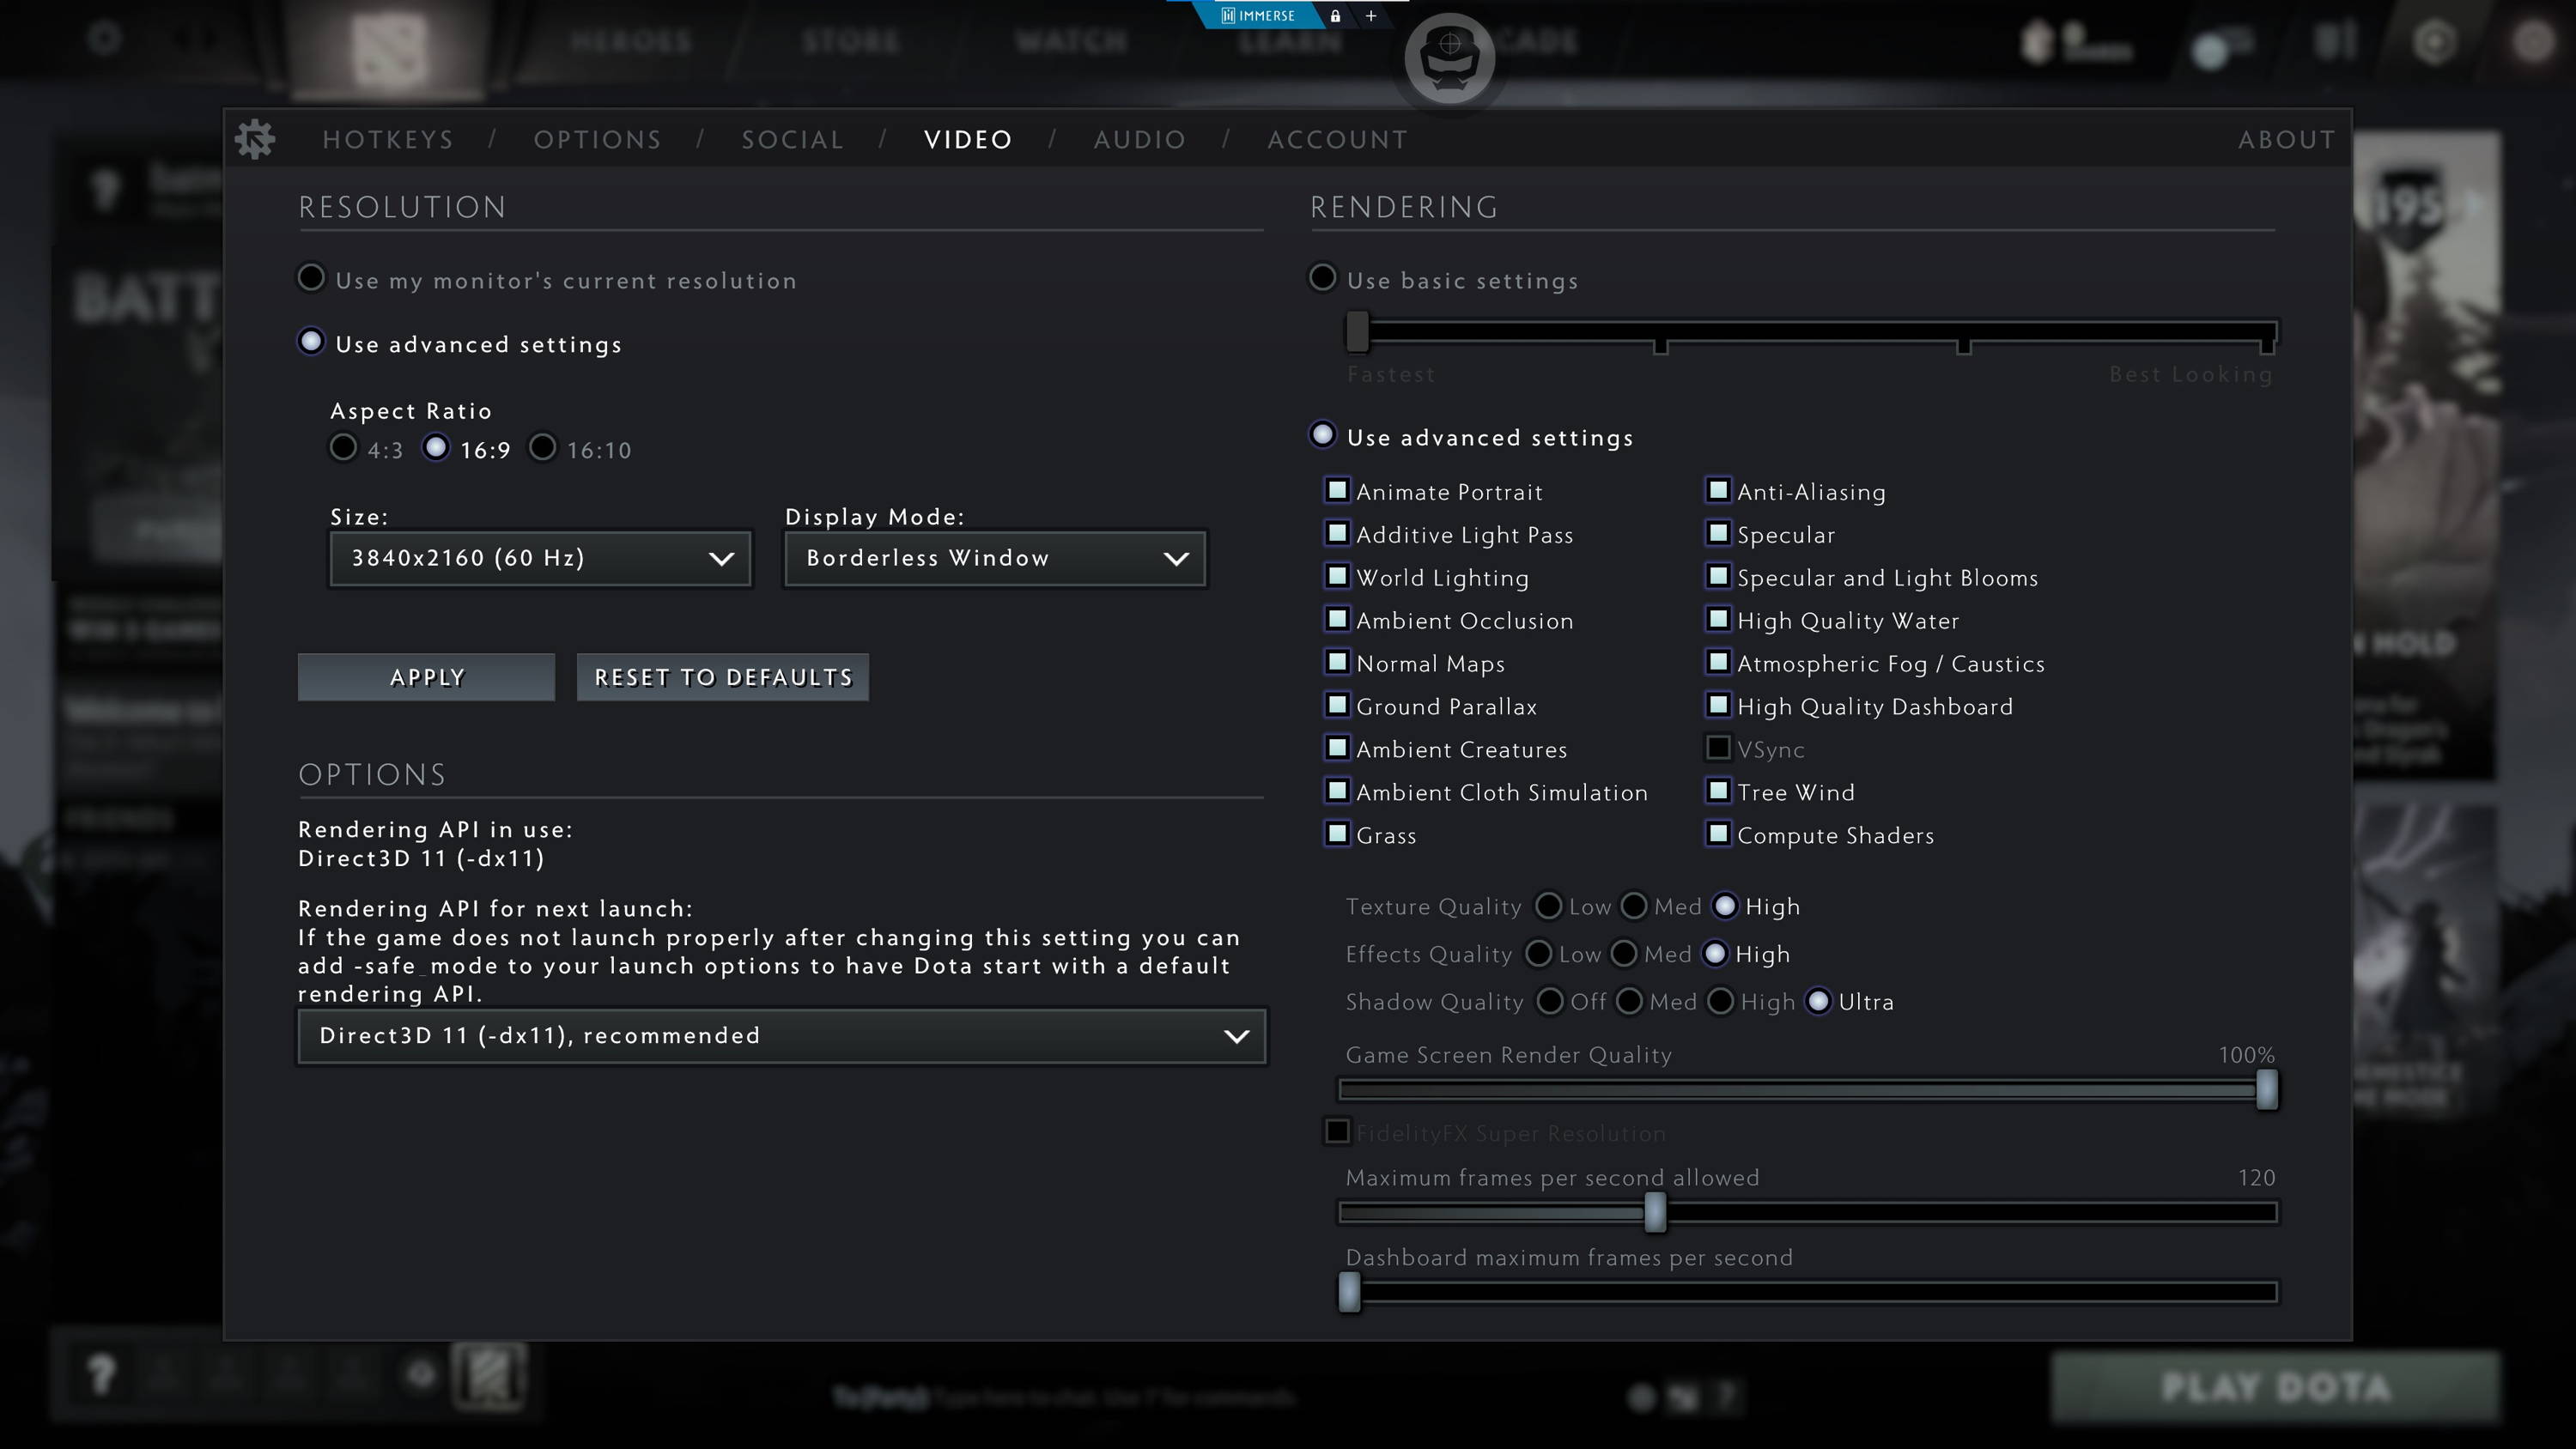Viewport: 2576px width, 1449px height.
Task: Click Dashboard maximum frames per second slider handle
Action: pyautogui.click(x=1349, y=1292)
